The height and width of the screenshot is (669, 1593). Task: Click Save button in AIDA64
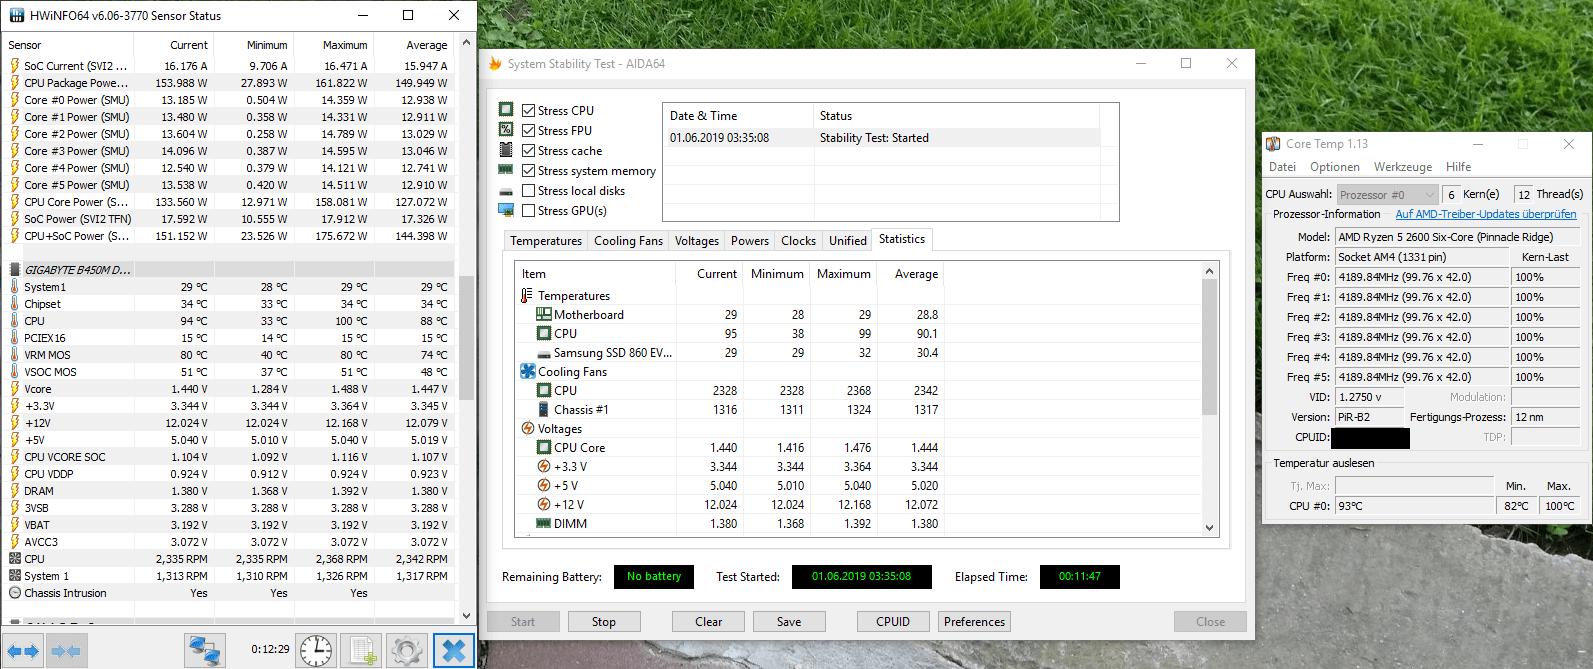coord(789,622)
